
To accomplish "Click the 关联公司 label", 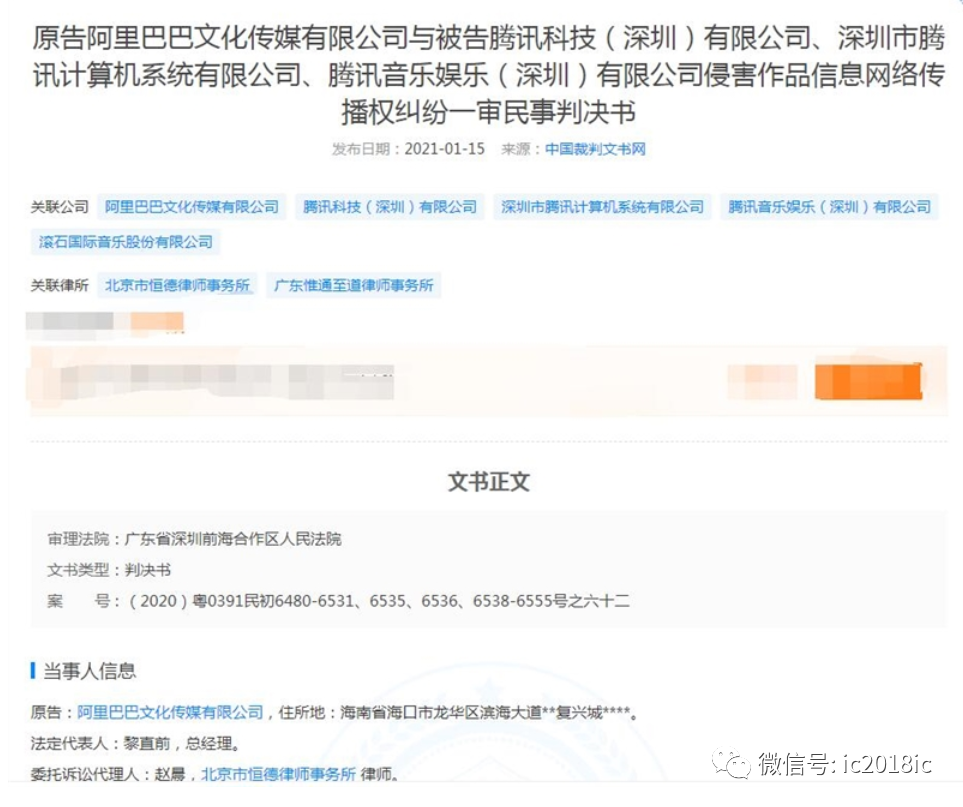I will click(60, 207).
